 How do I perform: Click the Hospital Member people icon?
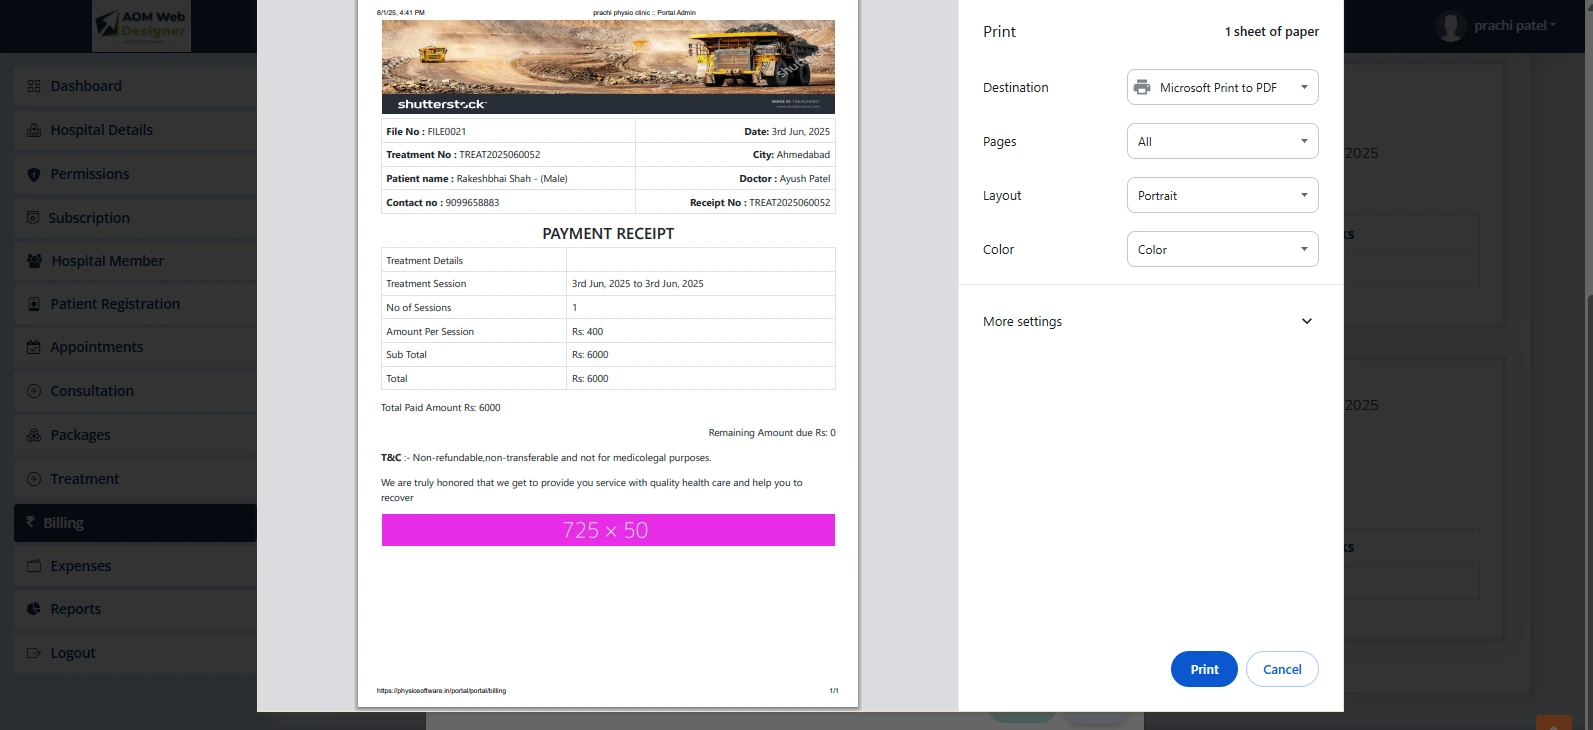tap(34, 261)
